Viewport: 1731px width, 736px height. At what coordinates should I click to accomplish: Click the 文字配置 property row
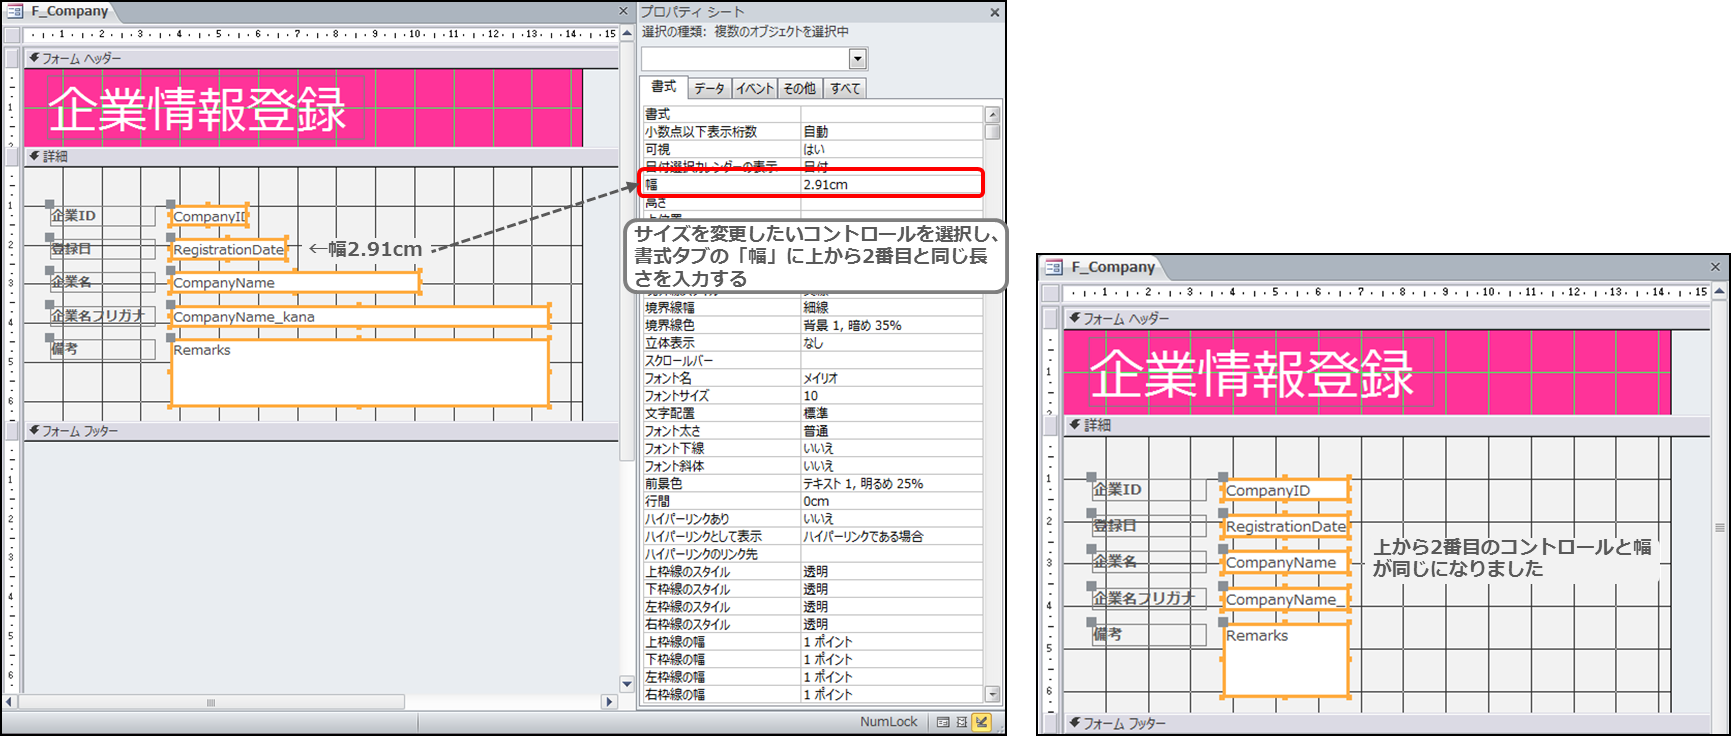(x=813, y=413)
